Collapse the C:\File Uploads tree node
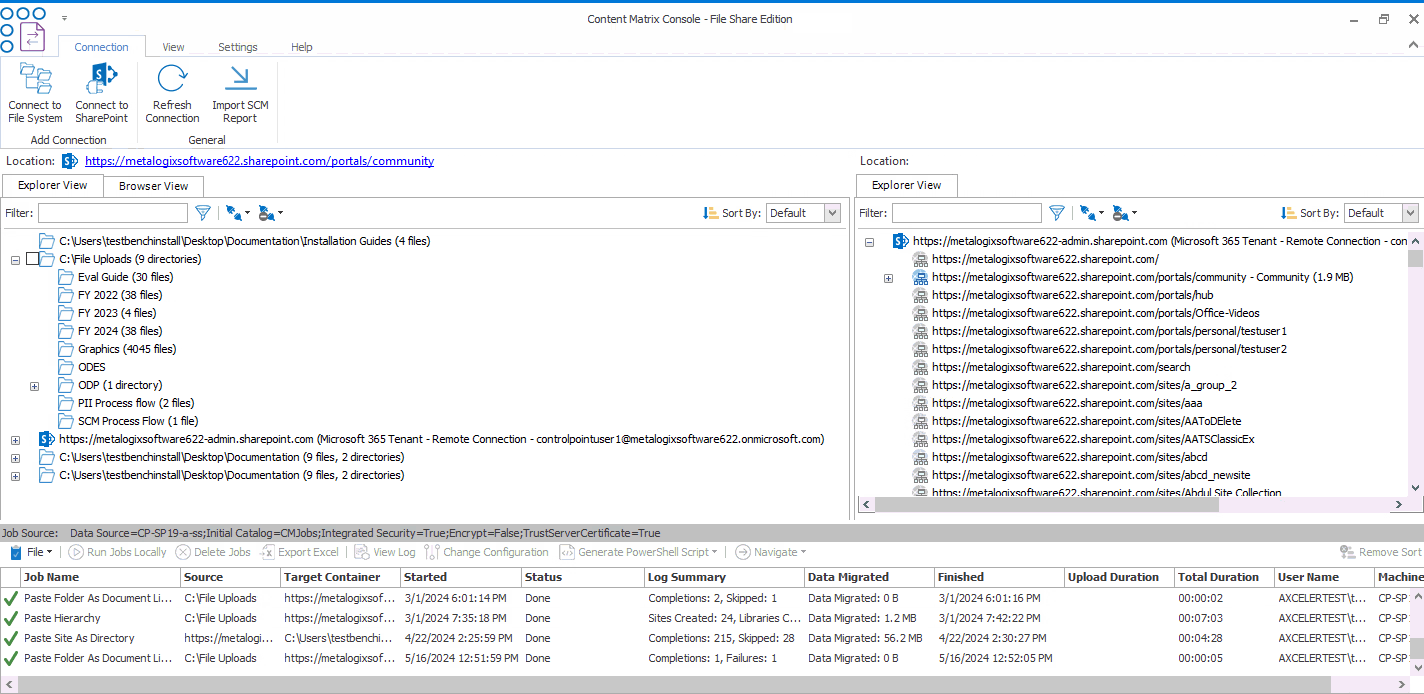 tap(15, 258)
